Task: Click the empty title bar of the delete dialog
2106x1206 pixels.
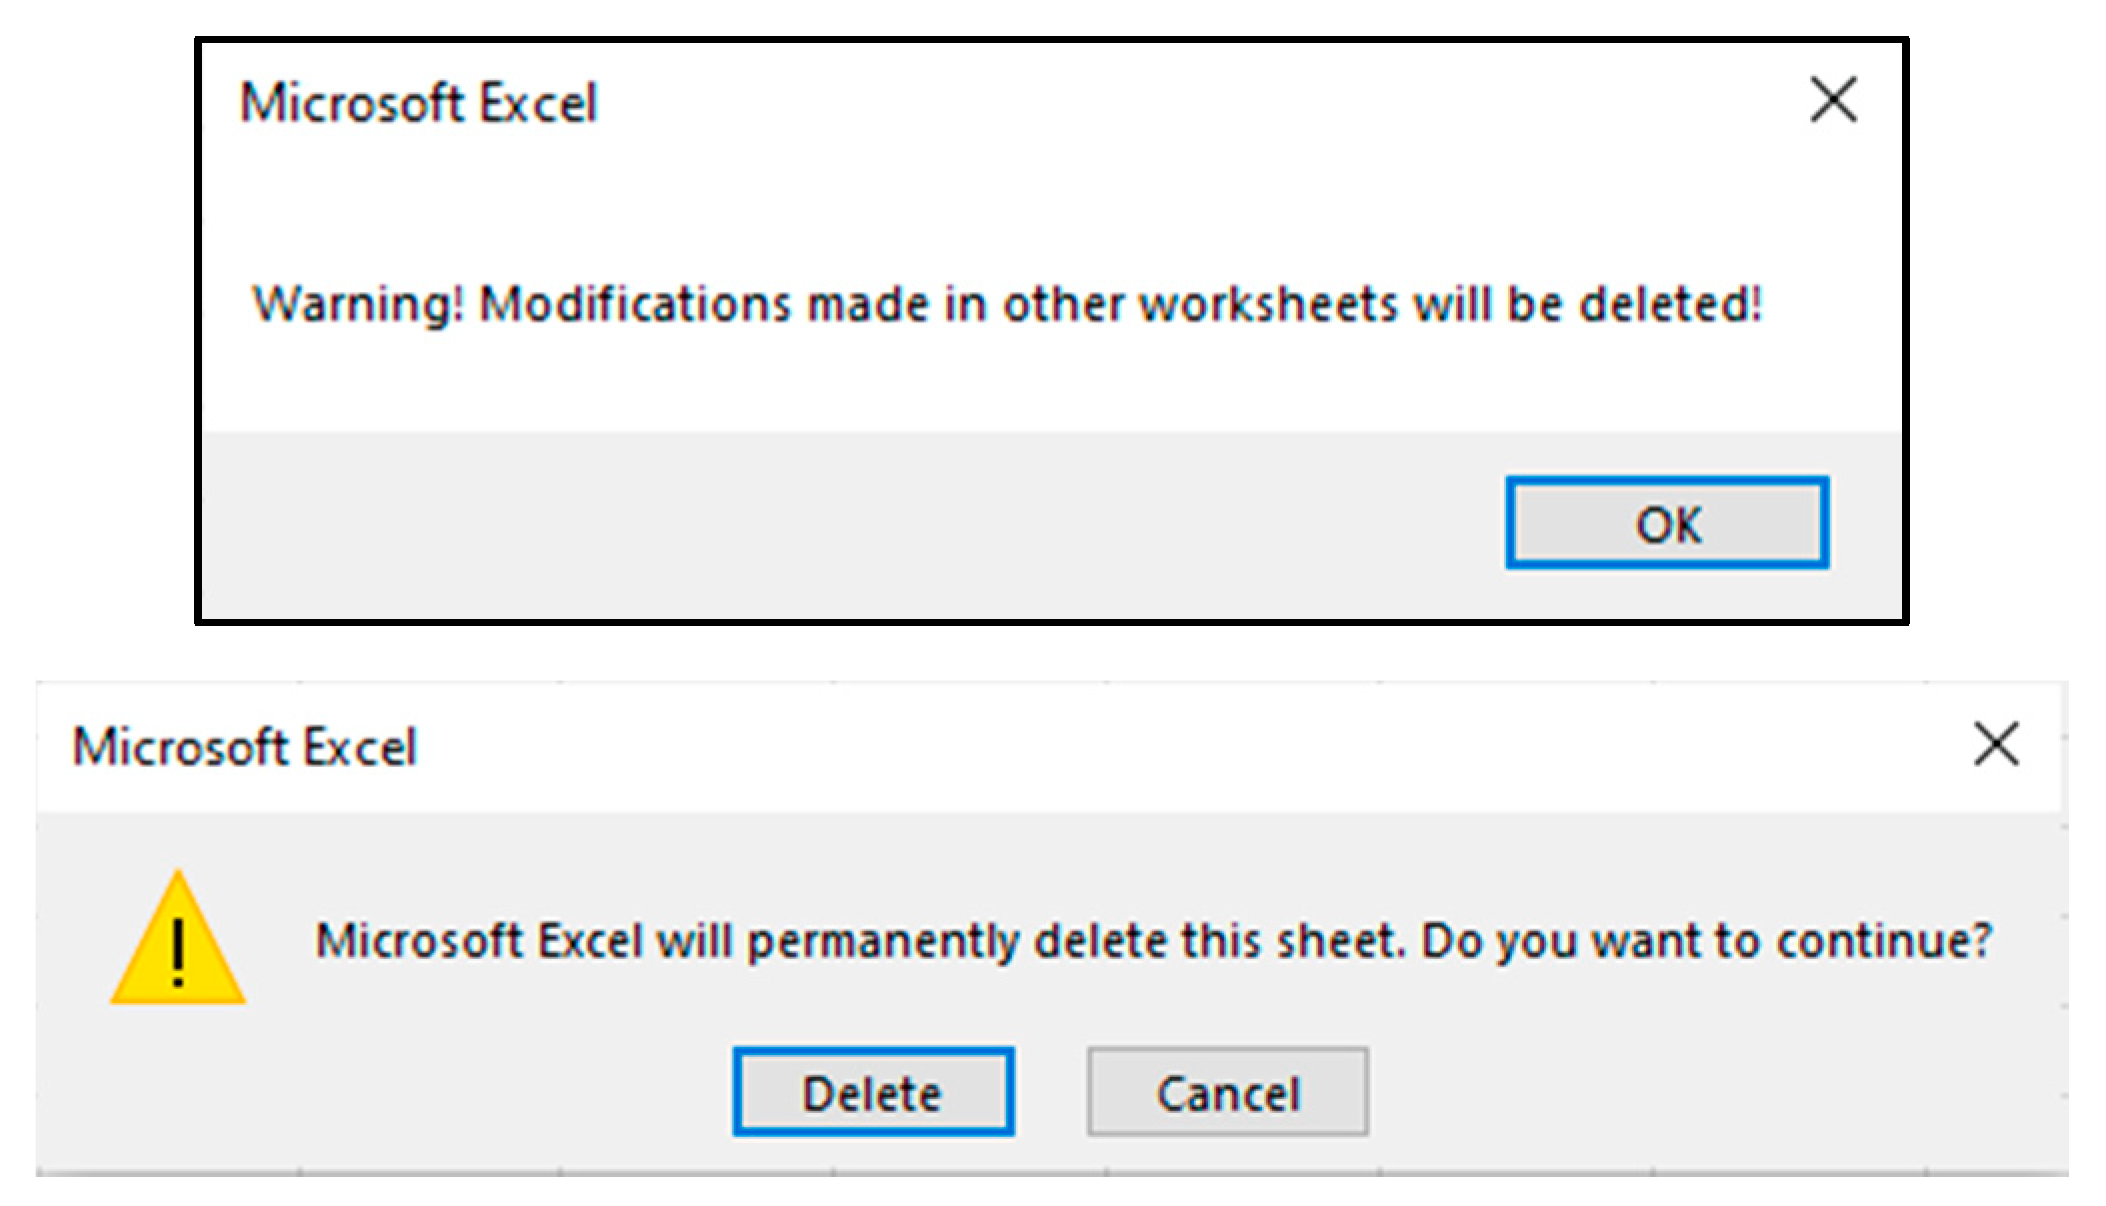Action: [1100, 747]
